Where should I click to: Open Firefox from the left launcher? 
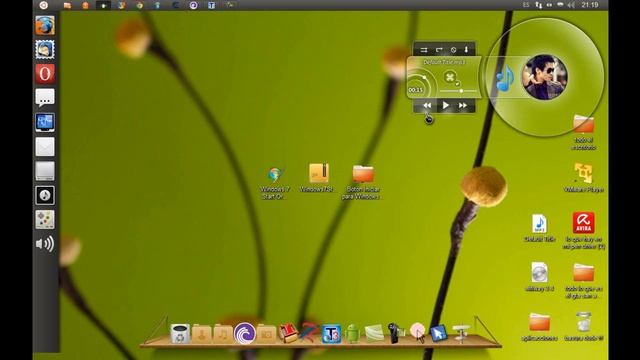(x=45, y=26)
